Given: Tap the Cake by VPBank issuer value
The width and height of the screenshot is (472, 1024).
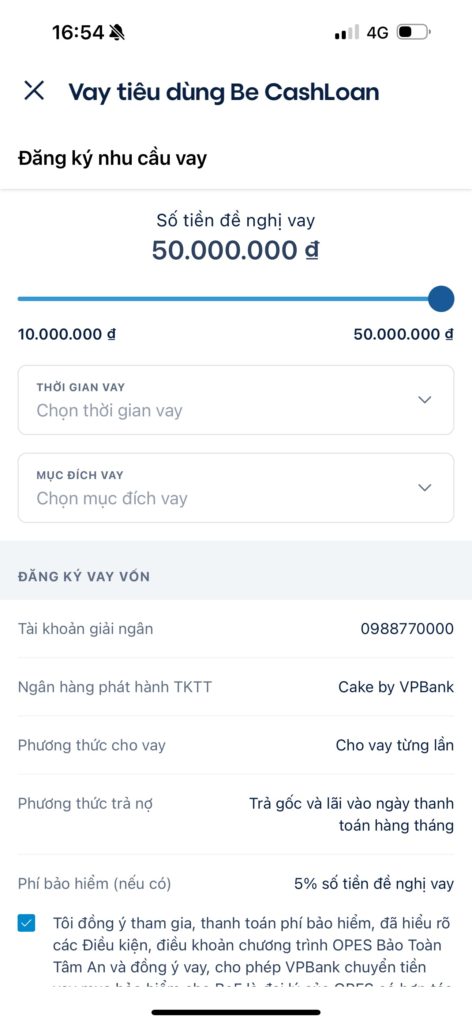Looking at the screenshot, I should [396, 687].
